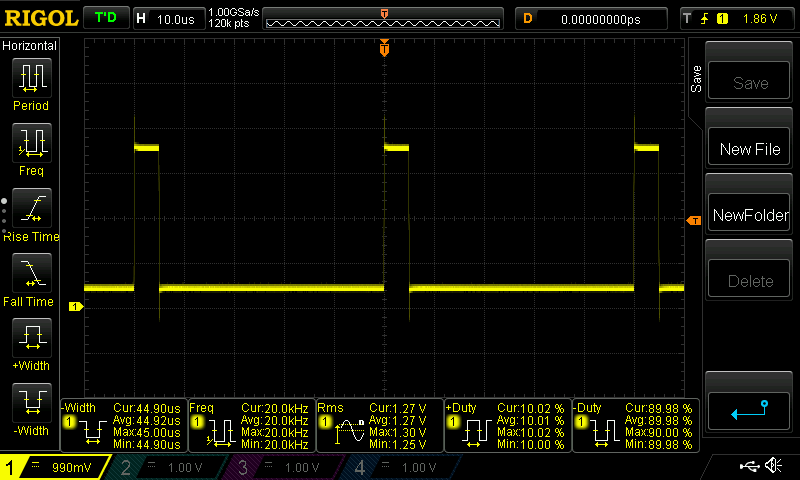This screenshot has width=800, height=480.
Task: Click the USB connection status icon
Action: (749, 466)
